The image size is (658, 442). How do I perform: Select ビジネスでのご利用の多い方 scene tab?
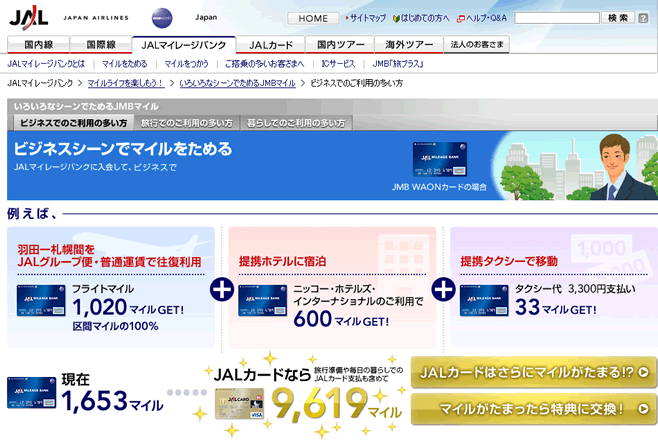click(x=73, y=123)
